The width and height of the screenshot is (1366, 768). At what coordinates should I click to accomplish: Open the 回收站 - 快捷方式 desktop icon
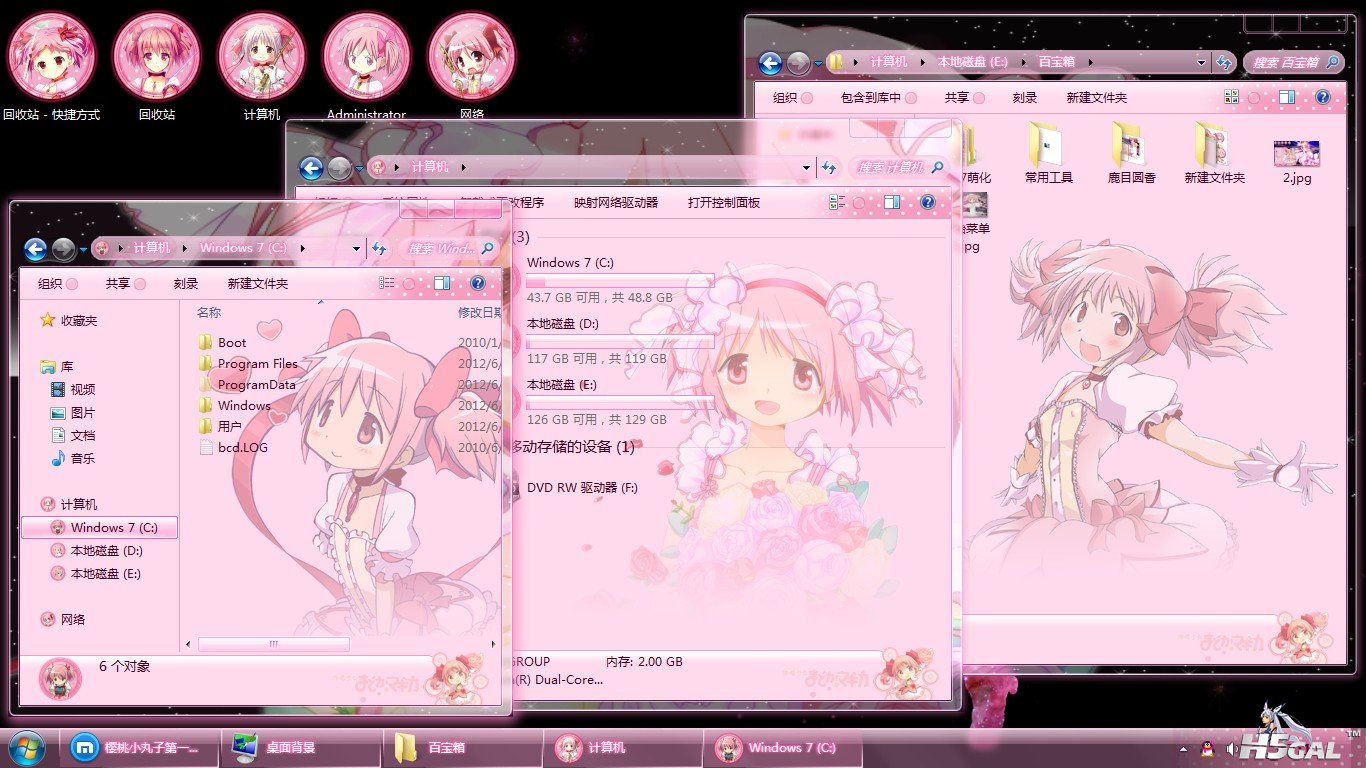point(52,66)
